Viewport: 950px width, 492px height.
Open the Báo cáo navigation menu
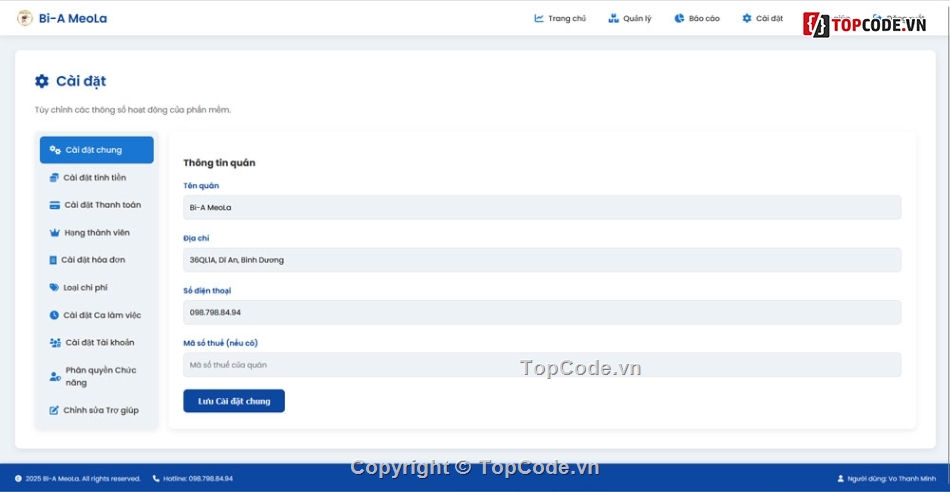coord(697,18)
